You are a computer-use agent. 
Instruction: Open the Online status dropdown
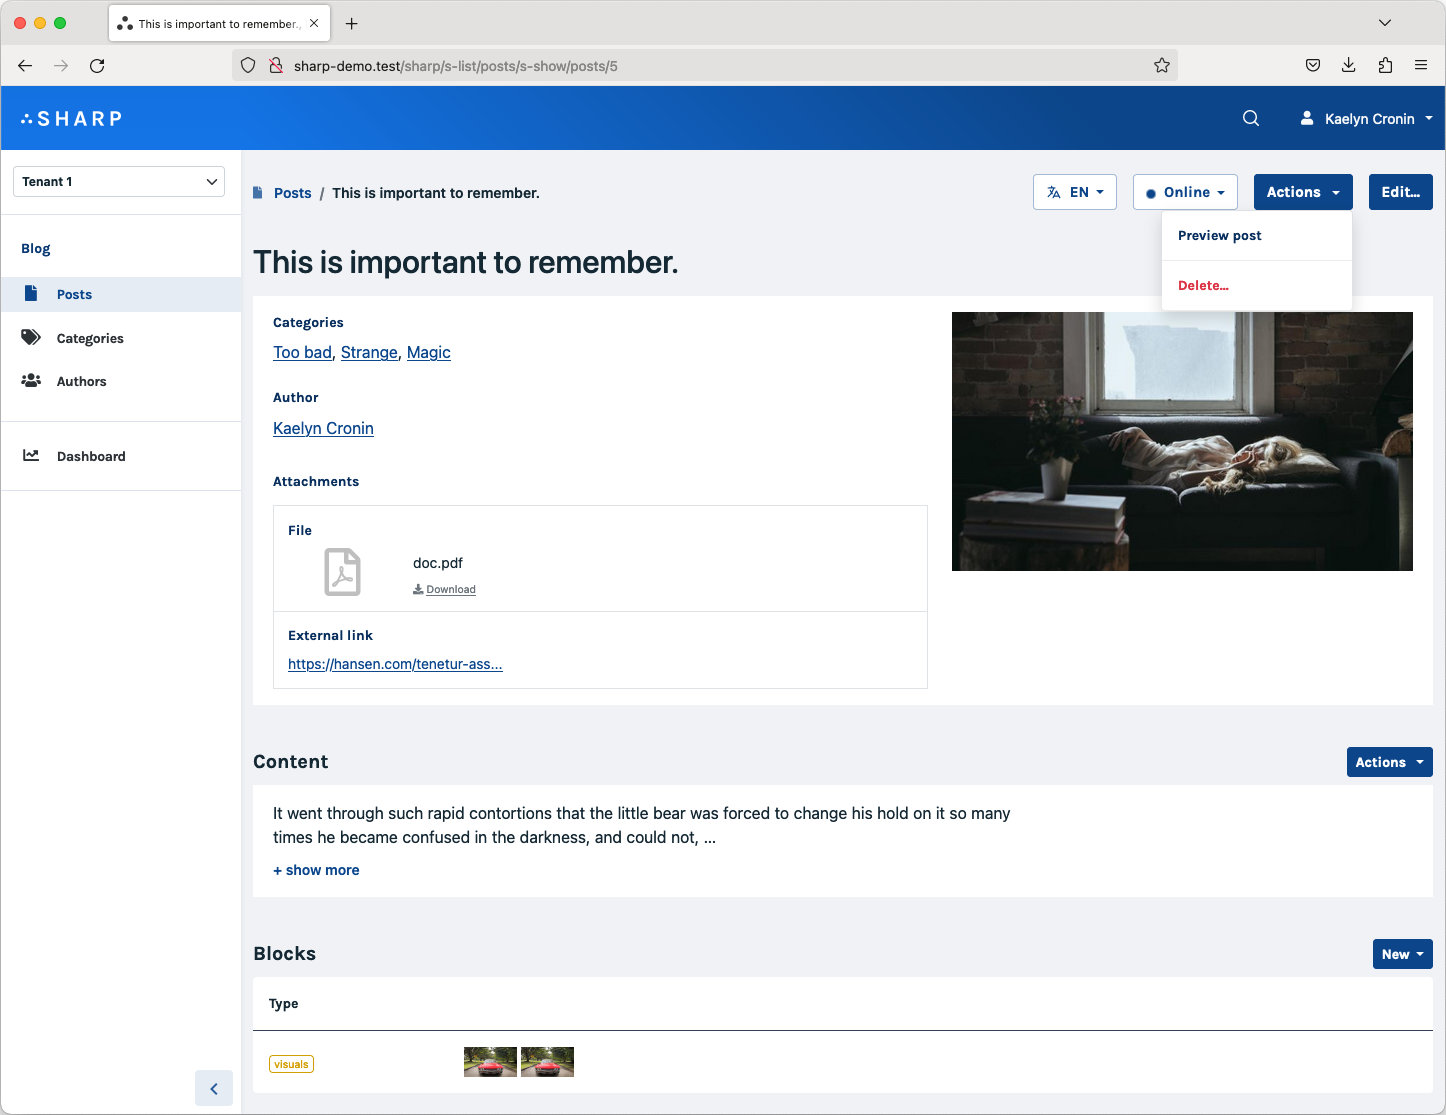click(x=1185, y=192)
